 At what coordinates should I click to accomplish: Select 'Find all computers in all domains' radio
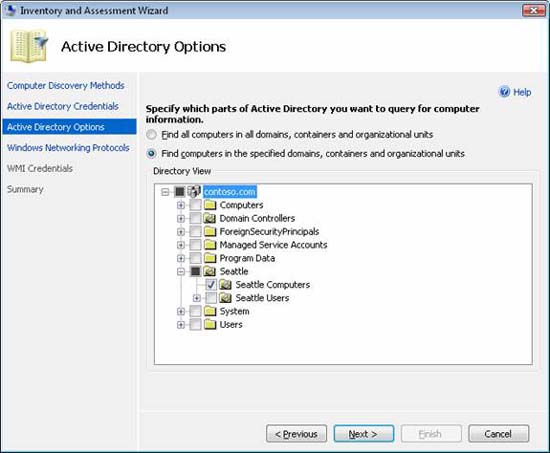pyautogui.click(x=152, y=135)
